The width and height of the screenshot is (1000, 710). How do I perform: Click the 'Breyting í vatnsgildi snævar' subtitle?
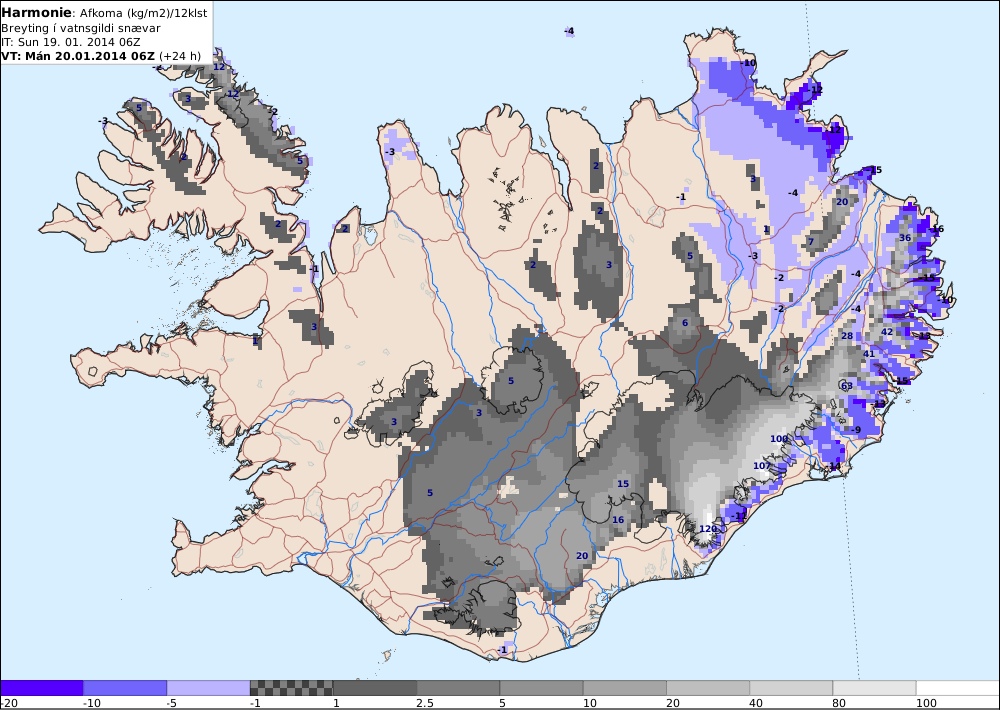coord(81,28)
